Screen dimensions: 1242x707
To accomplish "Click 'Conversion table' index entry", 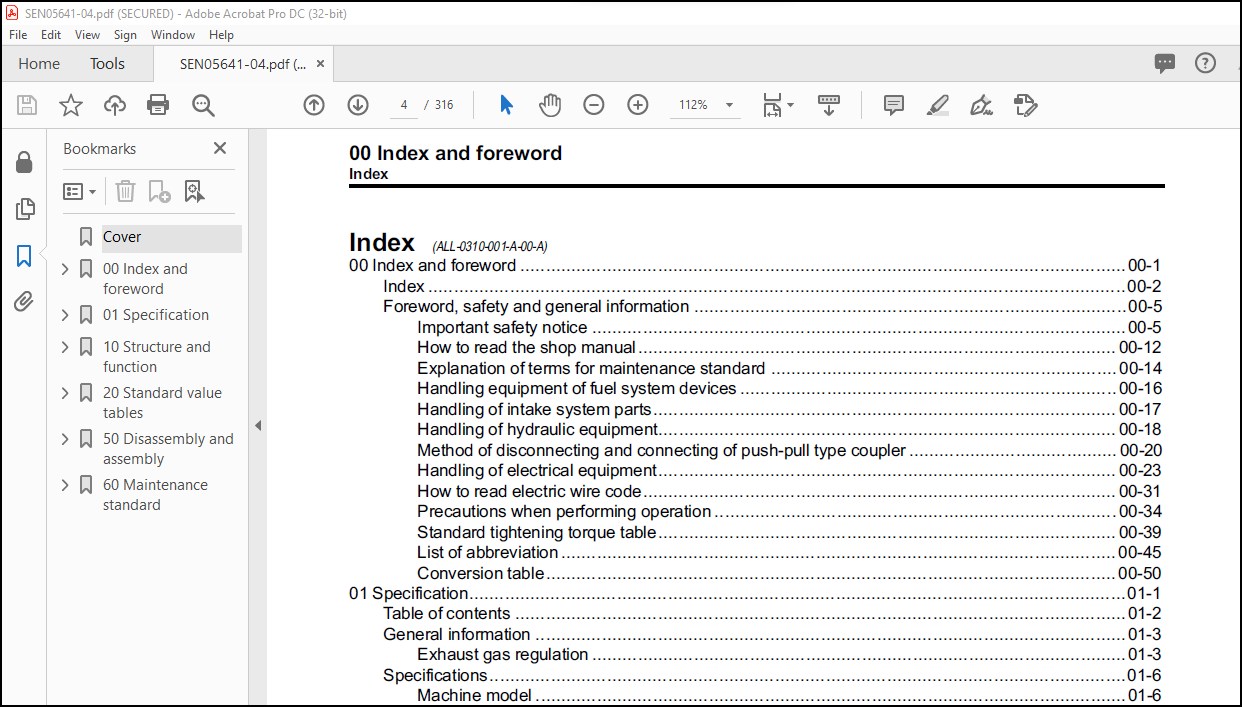I will click(x=480, y=573).
